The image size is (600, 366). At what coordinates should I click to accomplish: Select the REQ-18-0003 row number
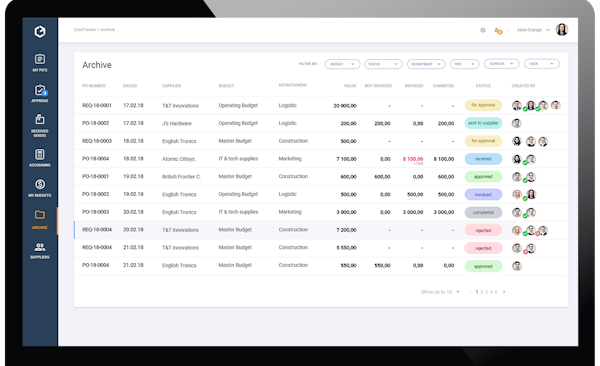[97, 141]
